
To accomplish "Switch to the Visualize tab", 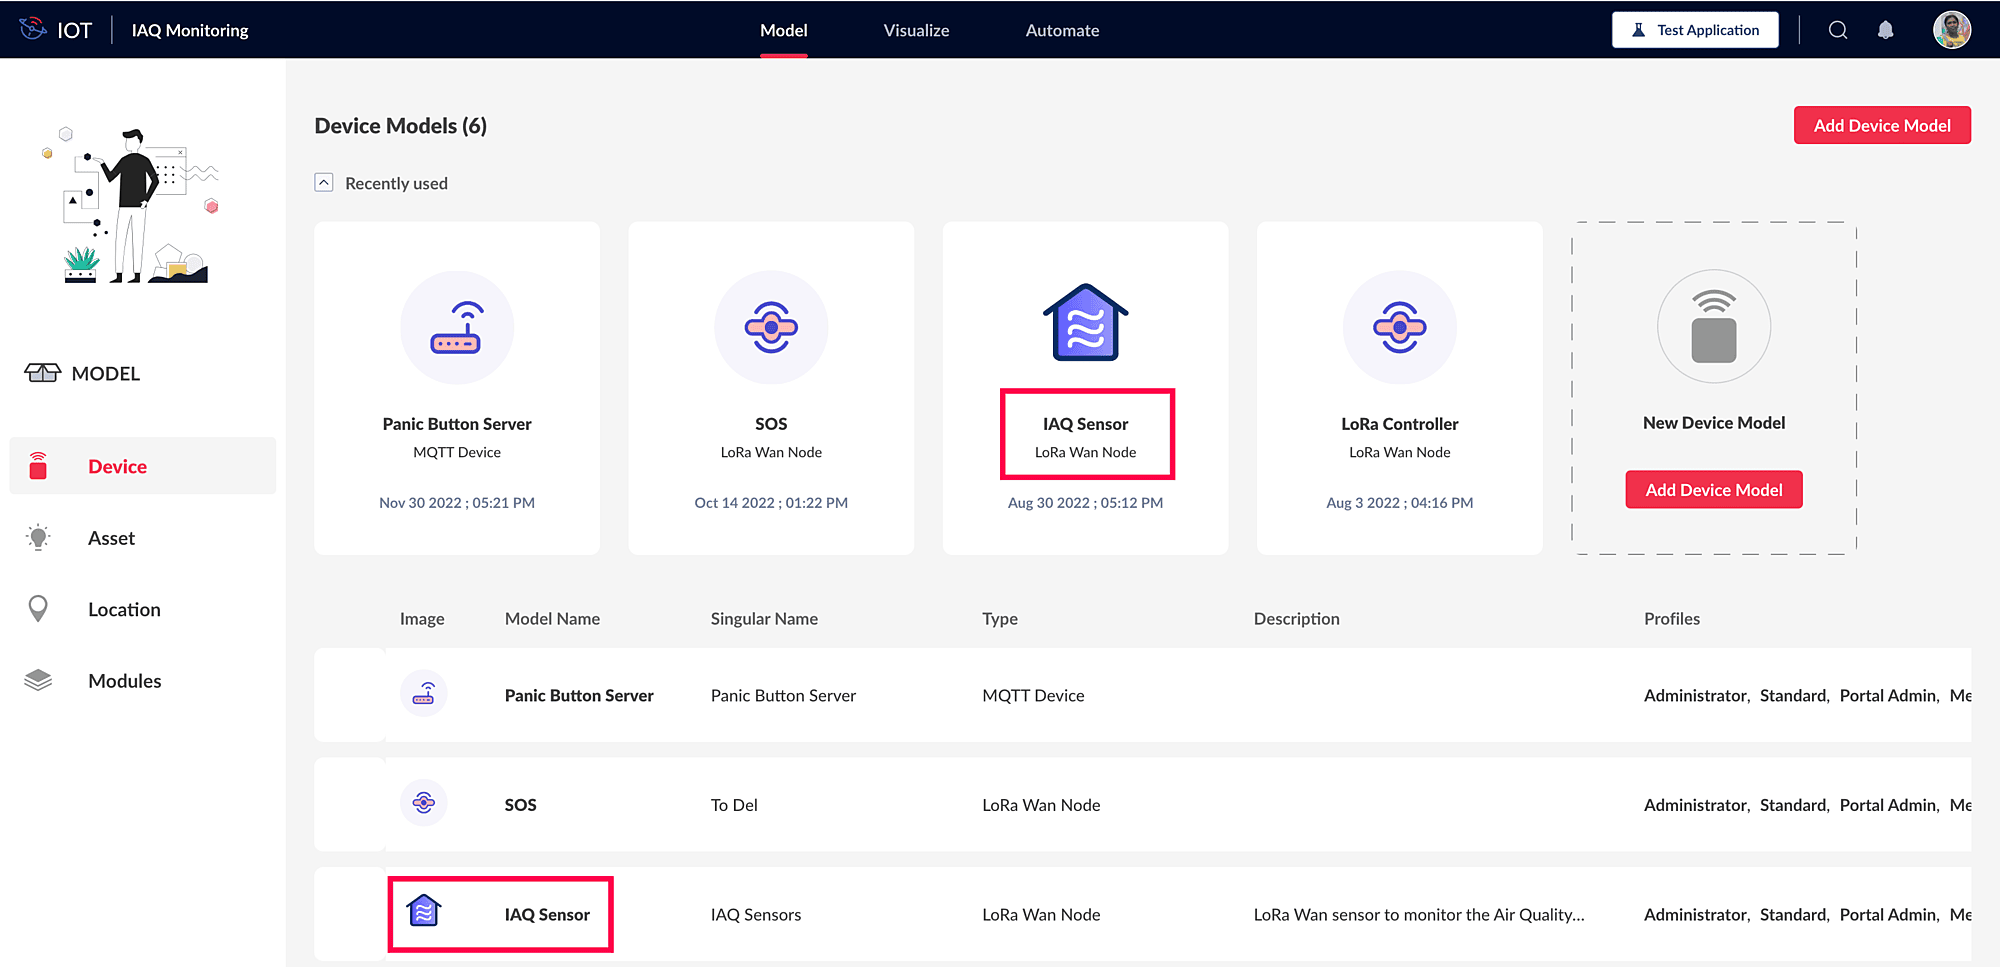I will (916, 30).
